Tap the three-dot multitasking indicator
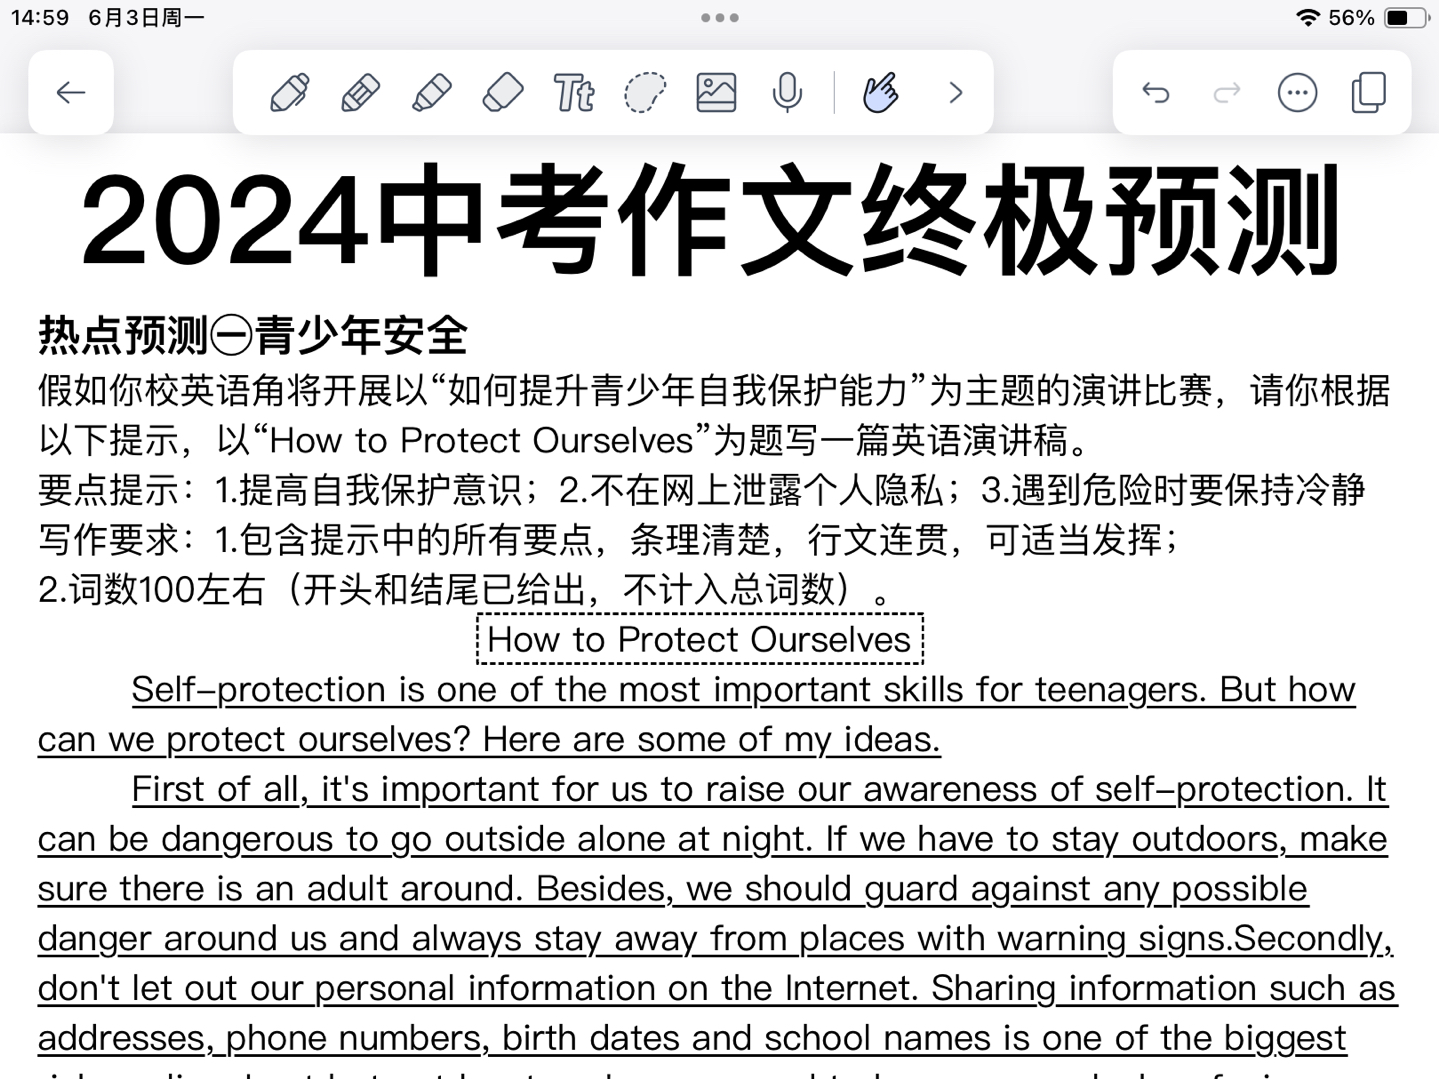The image size is (1439, 1079). click(720, 18)
